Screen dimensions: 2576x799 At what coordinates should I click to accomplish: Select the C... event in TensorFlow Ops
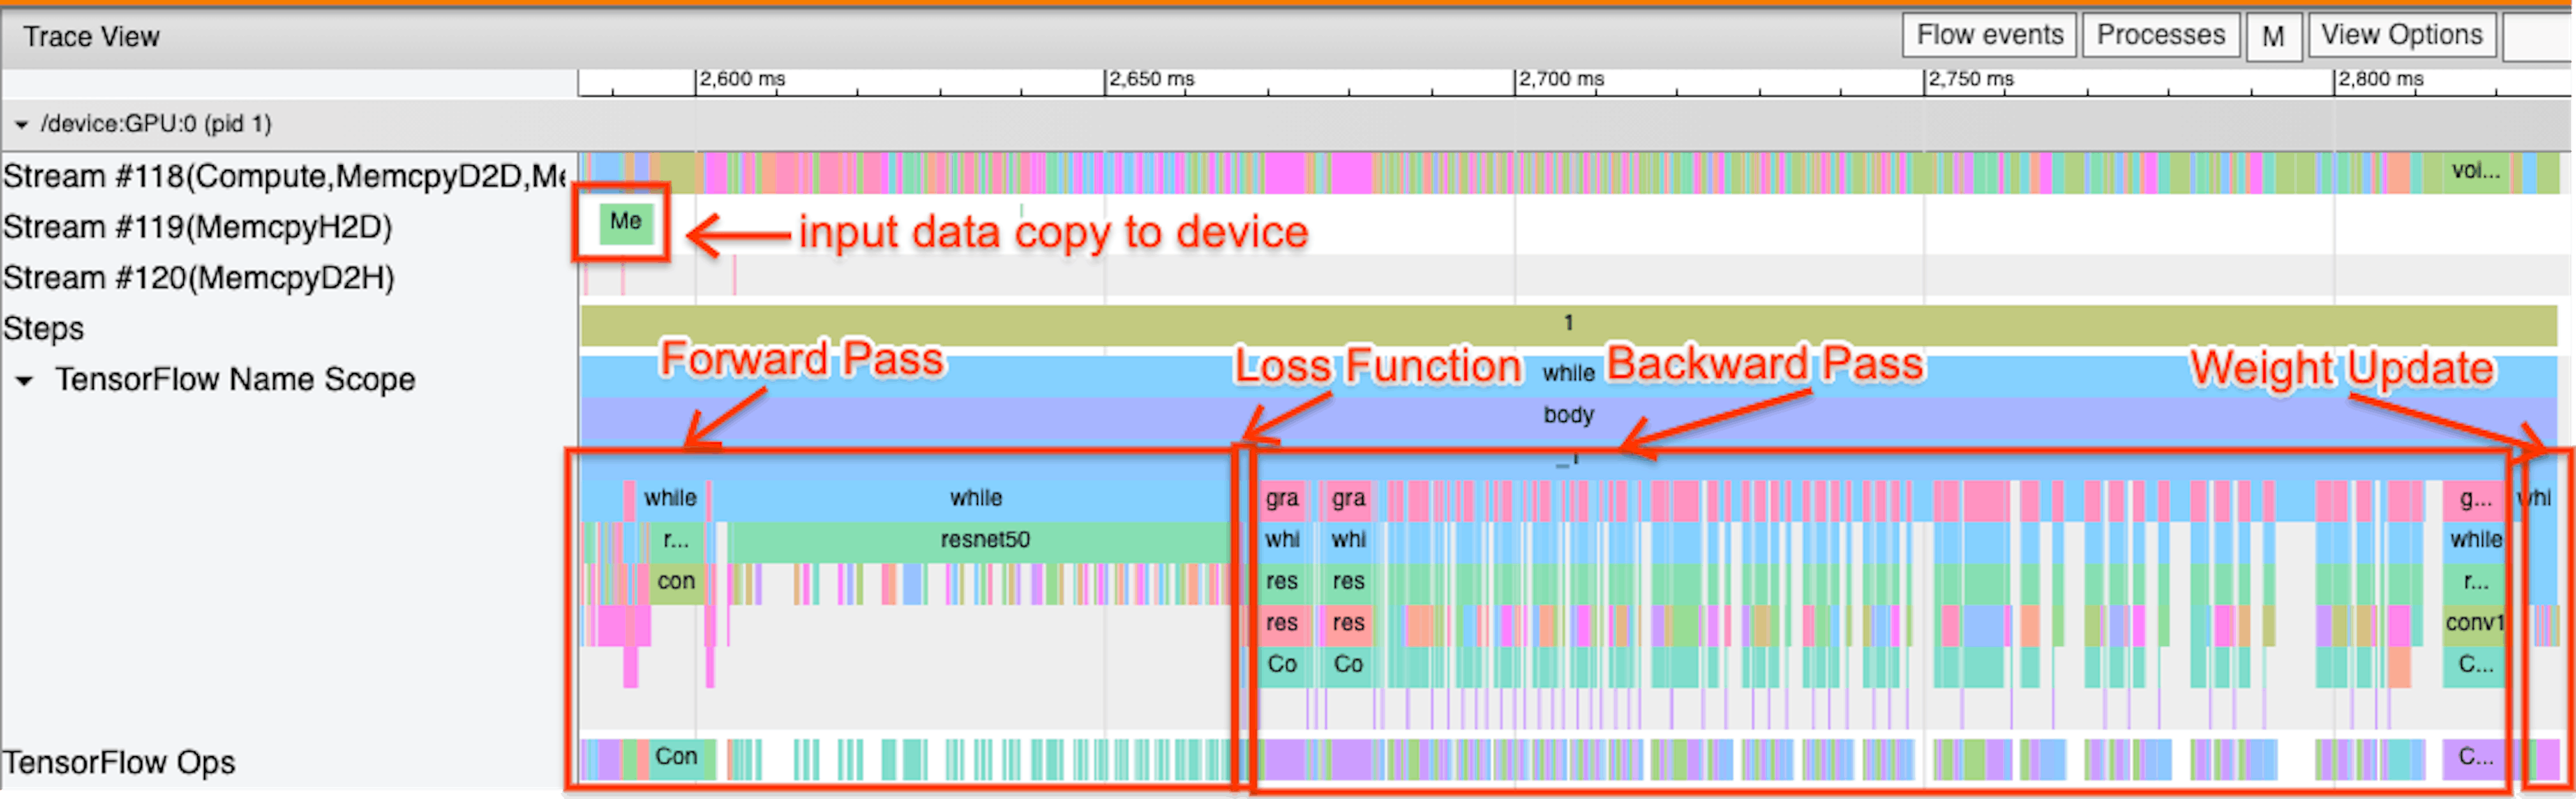pyautogui.click(x=2475, y=758)
